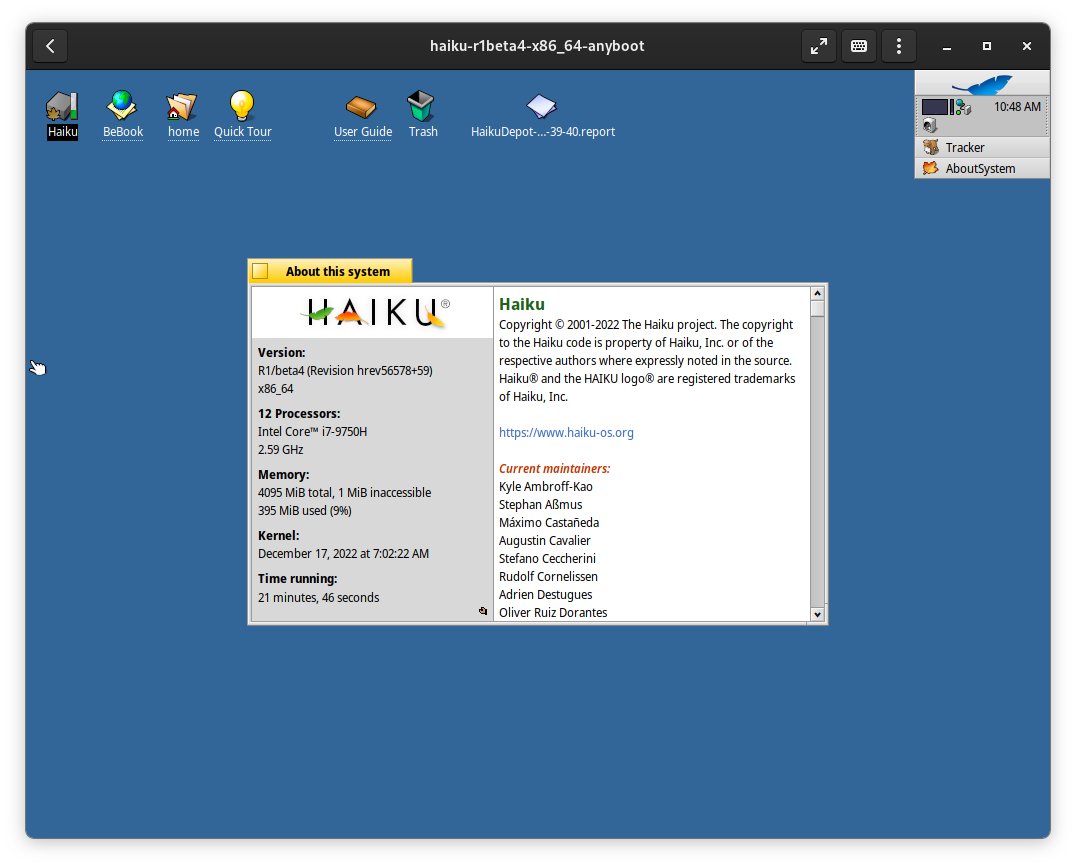Click the VM viewer back arrow button

(x=50, y=46)
